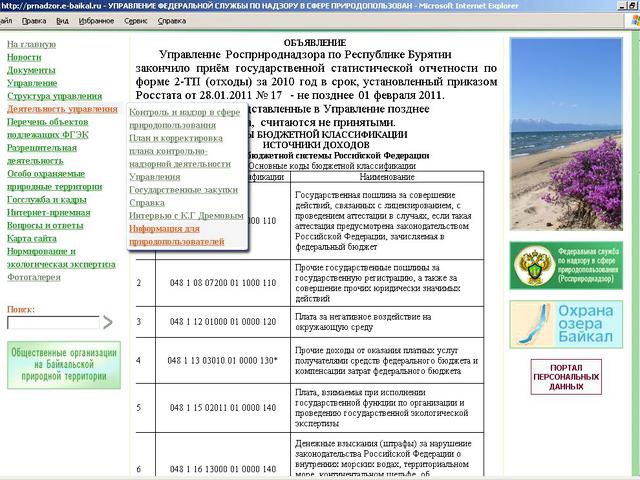Click the ИСТОЧНИКИ ДОХОДОВ heading
Screen dimensions: 640x480
click(316, 145)
